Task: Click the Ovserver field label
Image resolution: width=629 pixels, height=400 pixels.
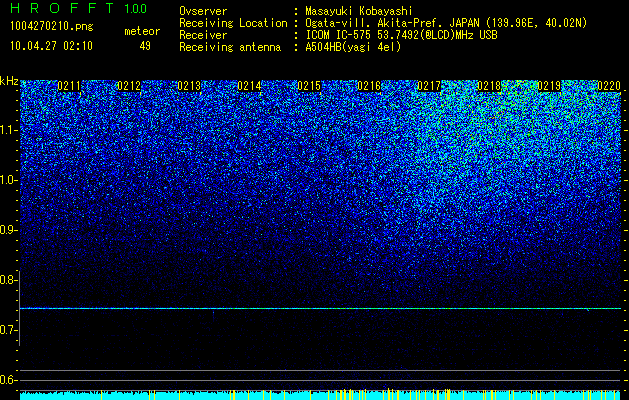Action: [203, 11]
